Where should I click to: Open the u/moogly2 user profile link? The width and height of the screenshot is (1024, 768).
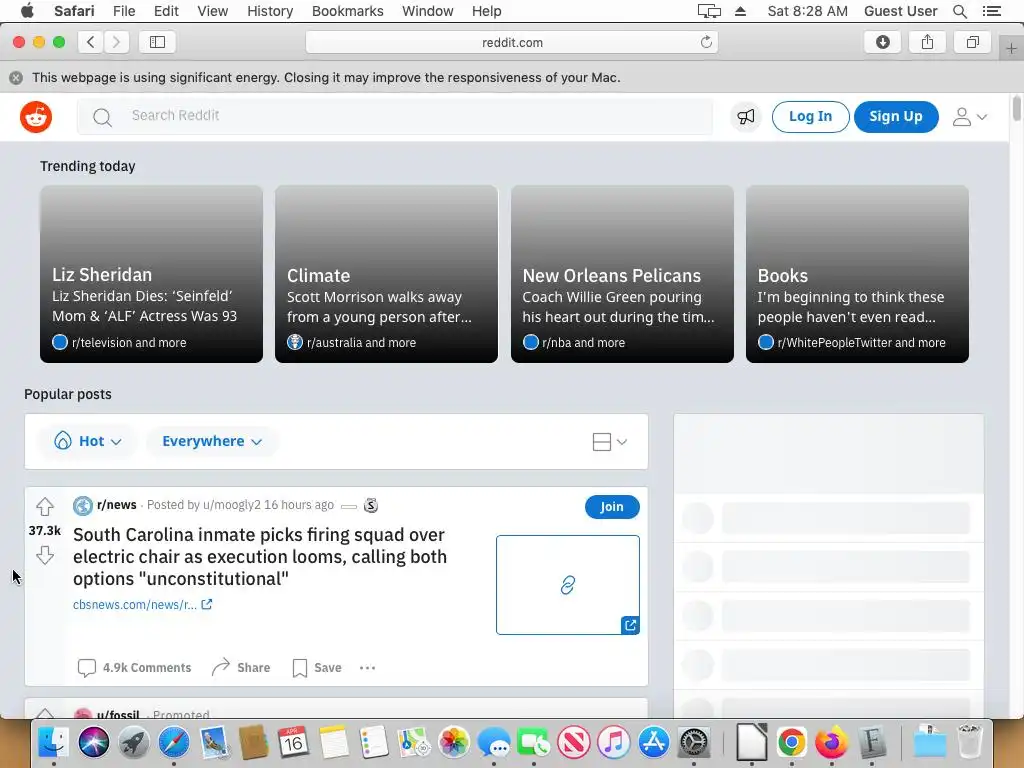point(232,505)
